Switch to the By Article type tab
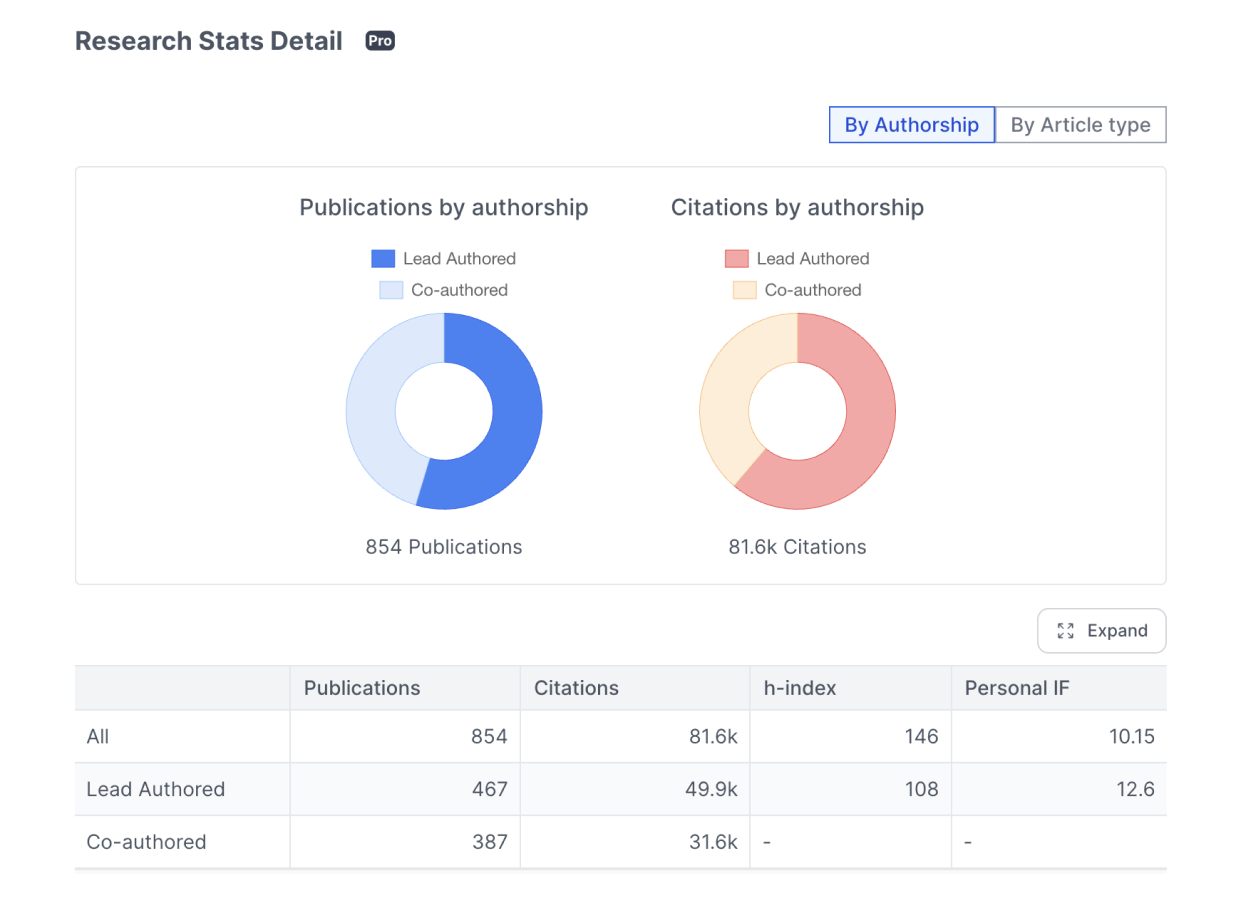 [1081, 124]
